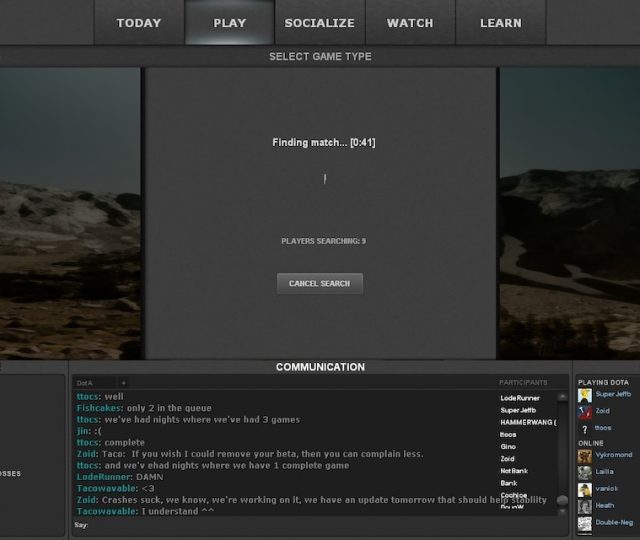Image resolution: width=640 pixels, height=540 pixels.
Task: Select HAMMERWANG in participants list
Action: tap(527, 422)
